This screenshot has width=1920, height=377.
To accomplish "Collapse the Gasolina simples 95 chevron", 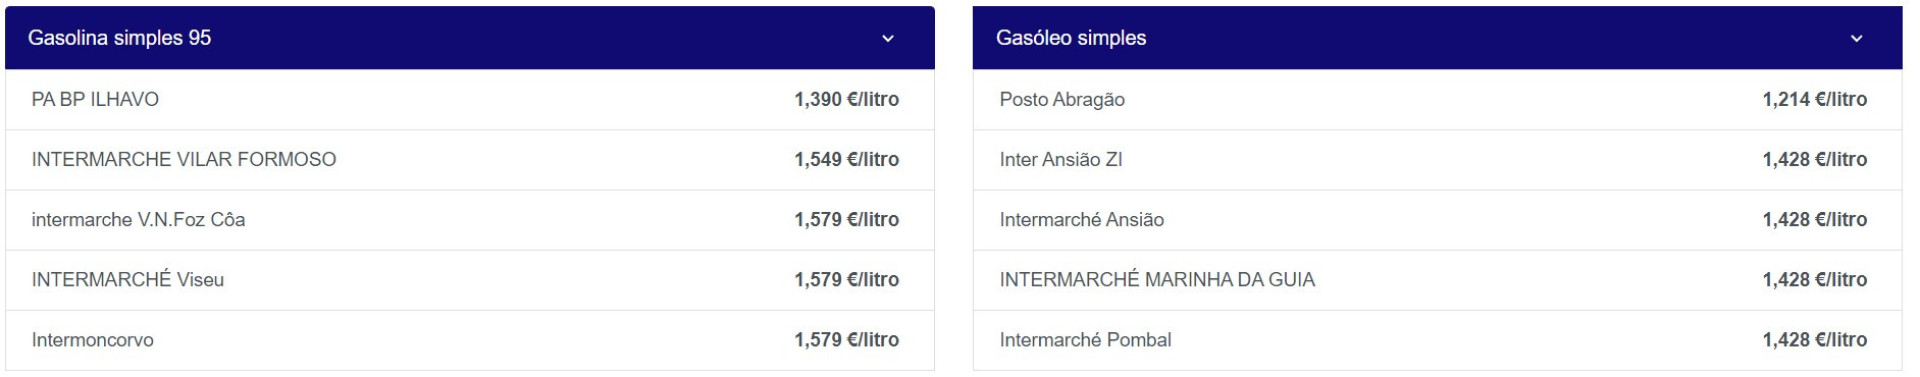I will tap(887, 39).
